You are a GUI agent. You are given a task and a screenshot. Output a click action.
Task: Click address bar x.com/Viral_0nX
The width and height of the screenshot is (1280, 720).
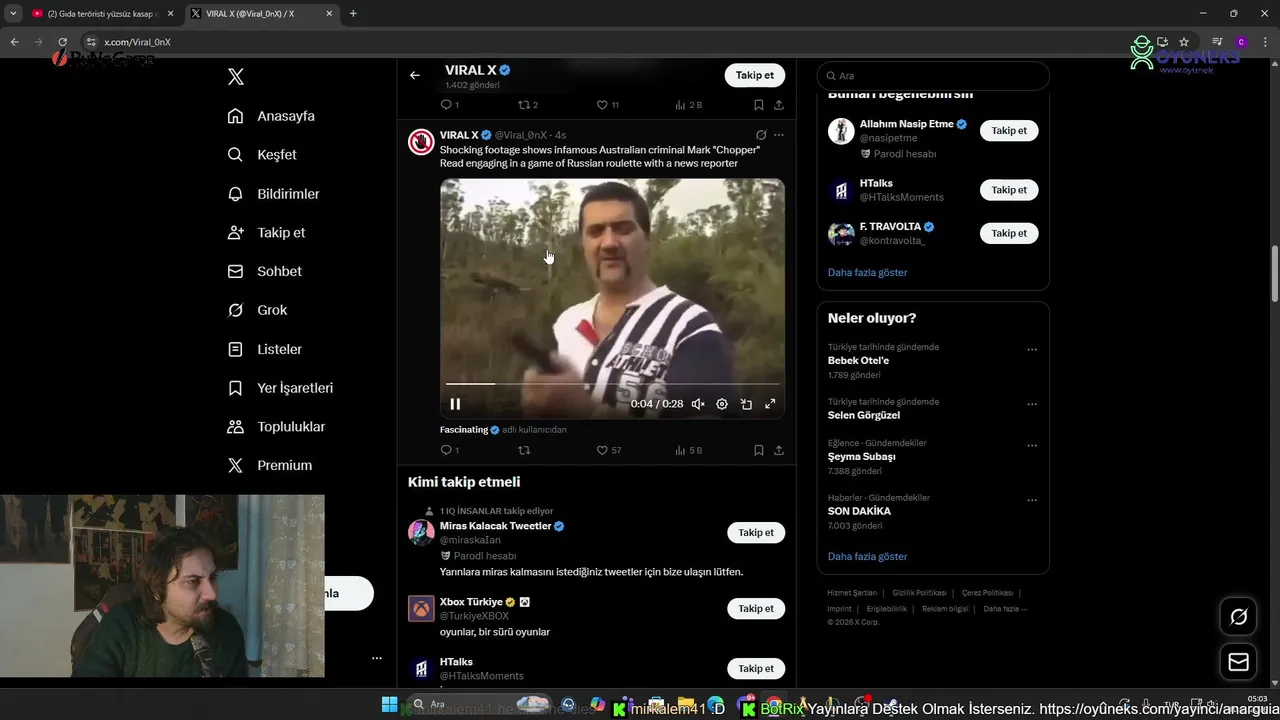point(137,42)
